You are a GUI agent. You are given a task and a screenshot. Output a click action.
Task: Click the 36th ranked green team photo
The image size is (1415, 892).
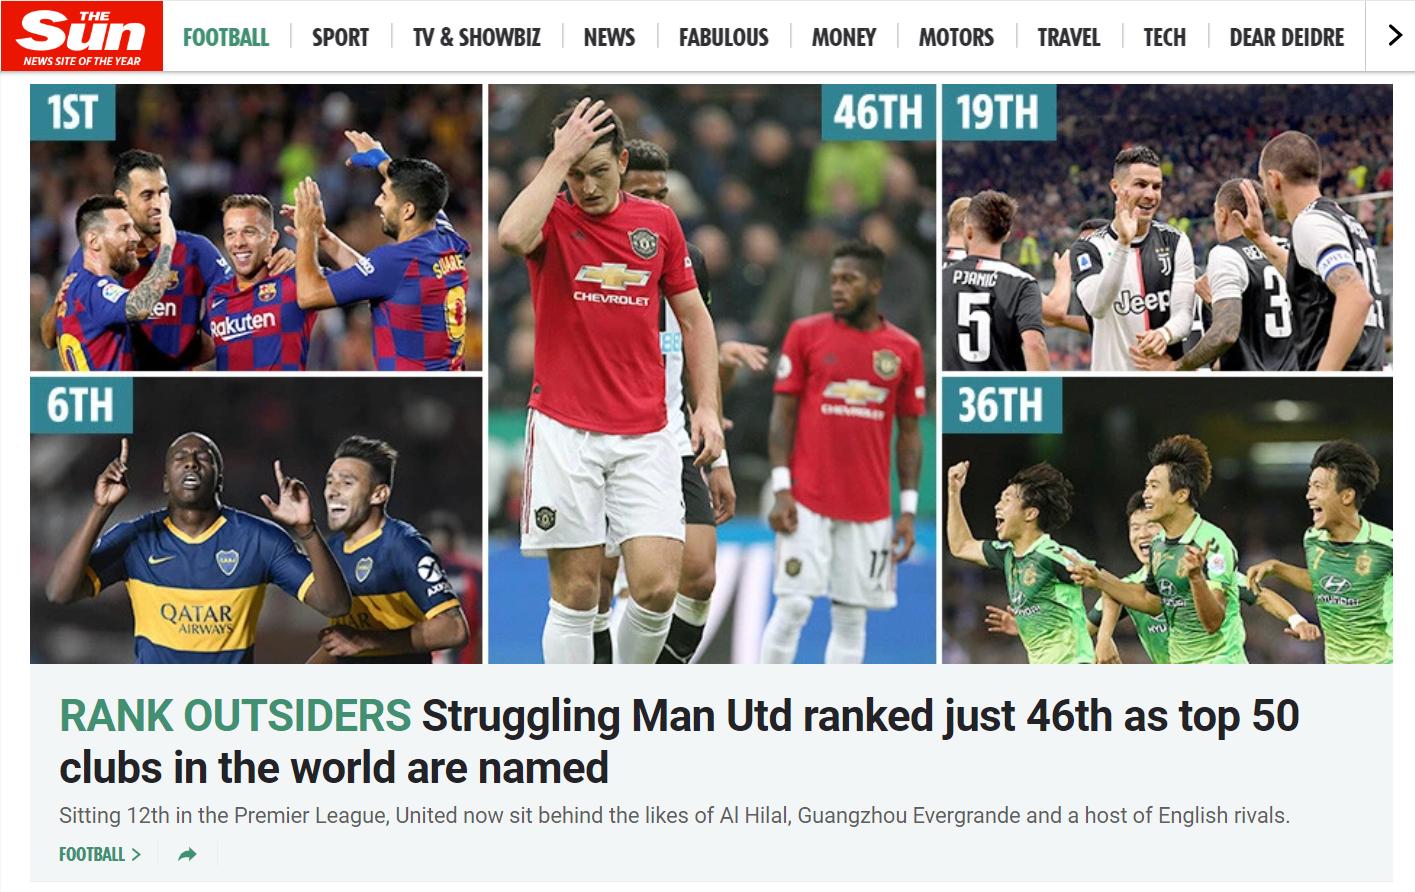tap(1167, 520)
